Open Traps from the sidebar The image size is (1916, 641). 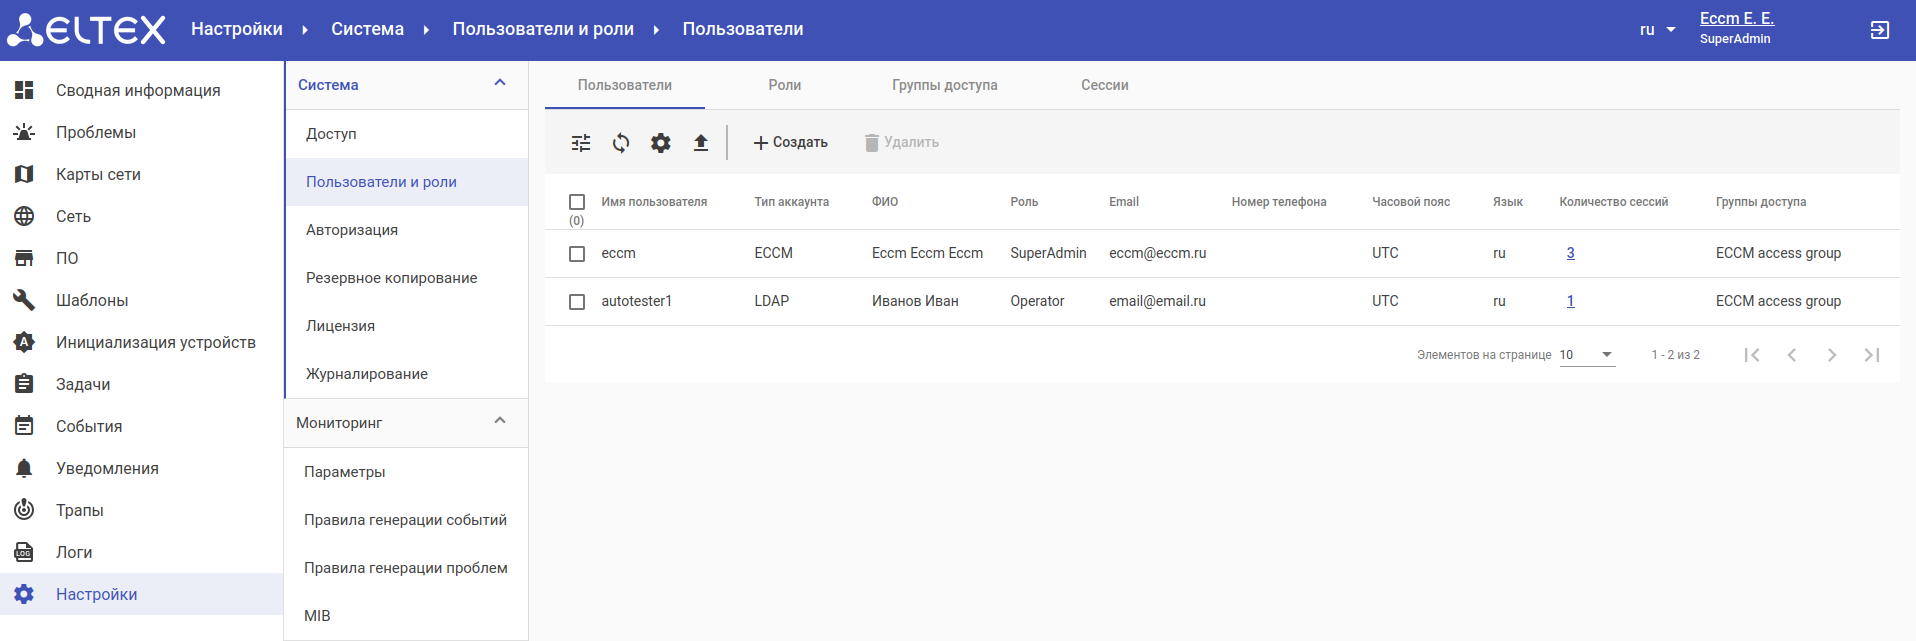click(x=80, y=510)
